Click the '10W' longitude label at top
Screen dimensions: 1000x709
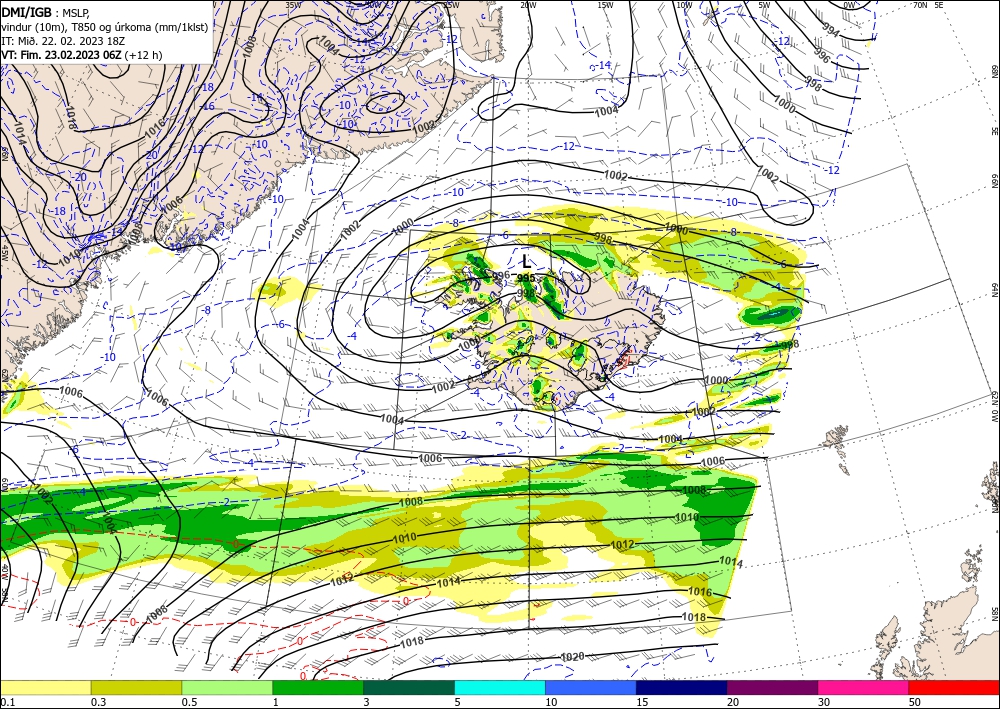[684, 5]
